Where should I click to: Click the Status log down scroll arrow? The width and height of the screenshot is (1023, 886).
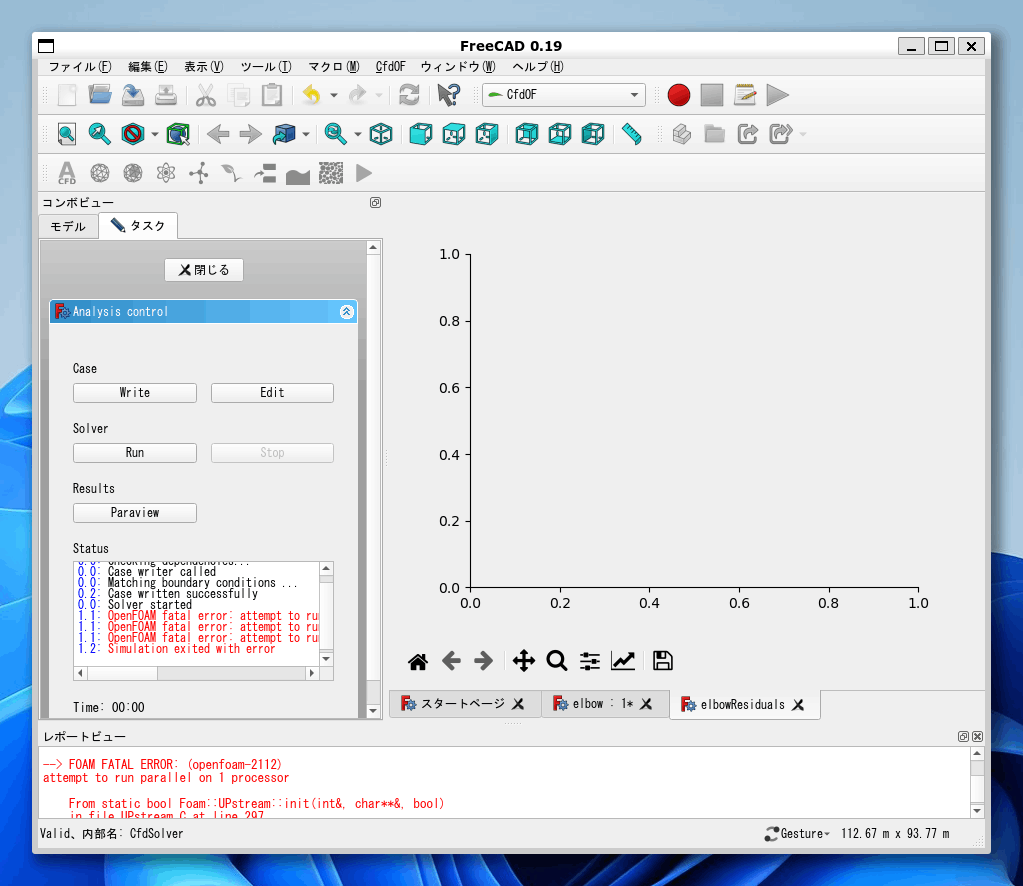pos(326,659)
